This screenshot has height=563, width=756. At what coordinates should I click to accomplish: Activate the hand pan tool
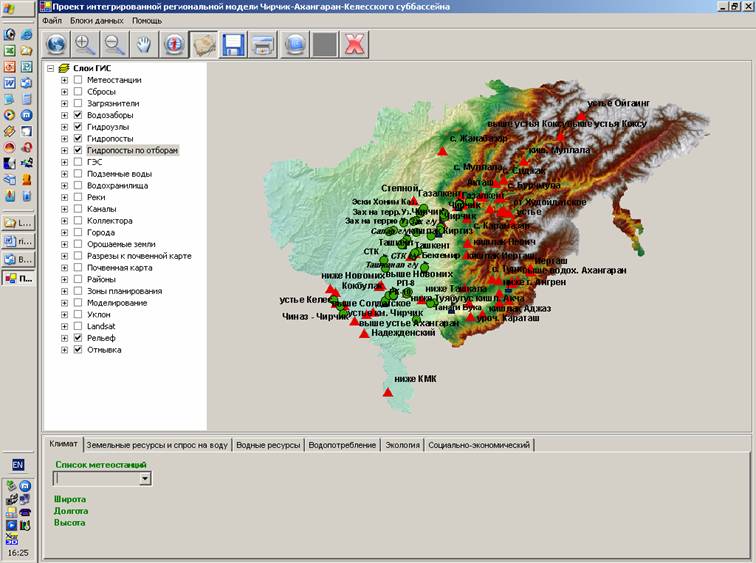(145, 45)
